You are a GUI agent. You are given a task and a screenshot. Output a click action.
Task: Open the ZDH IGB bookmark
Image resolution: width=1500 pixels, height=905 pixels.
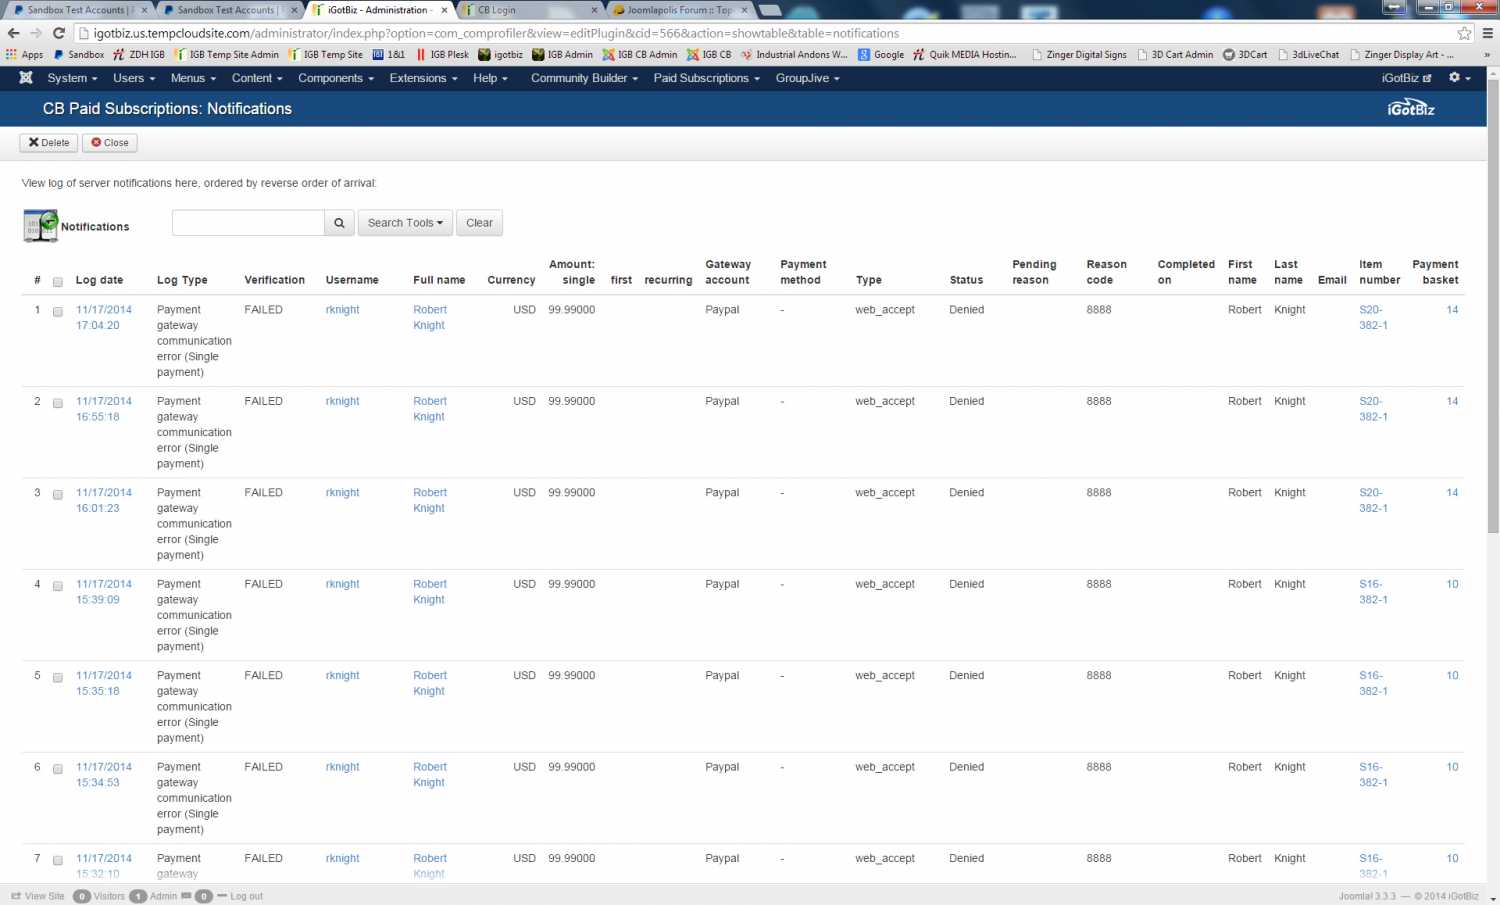point(139,55)
